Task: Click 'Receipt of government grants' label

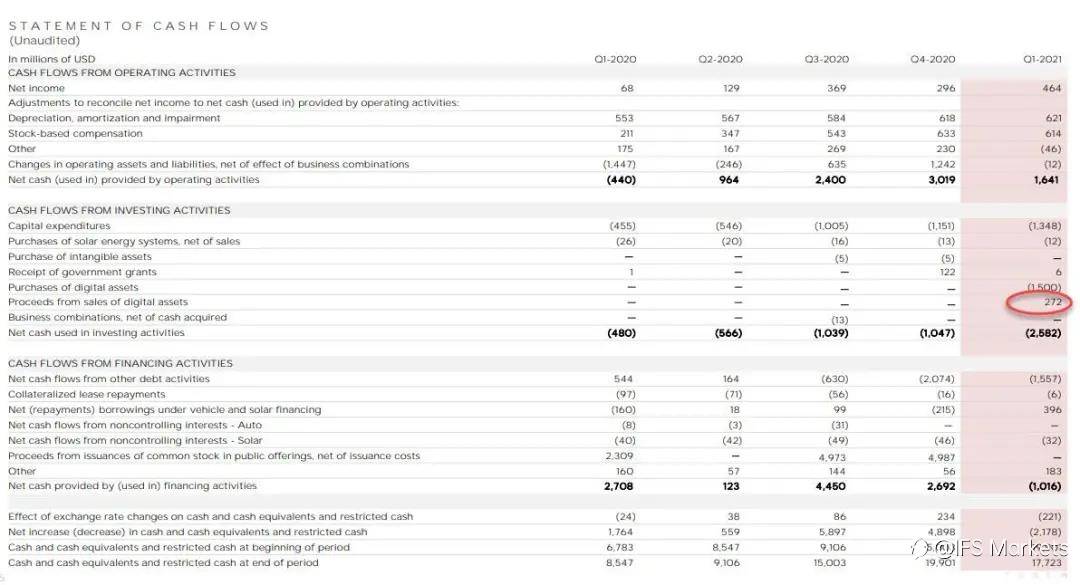Action: click(82, 271)
